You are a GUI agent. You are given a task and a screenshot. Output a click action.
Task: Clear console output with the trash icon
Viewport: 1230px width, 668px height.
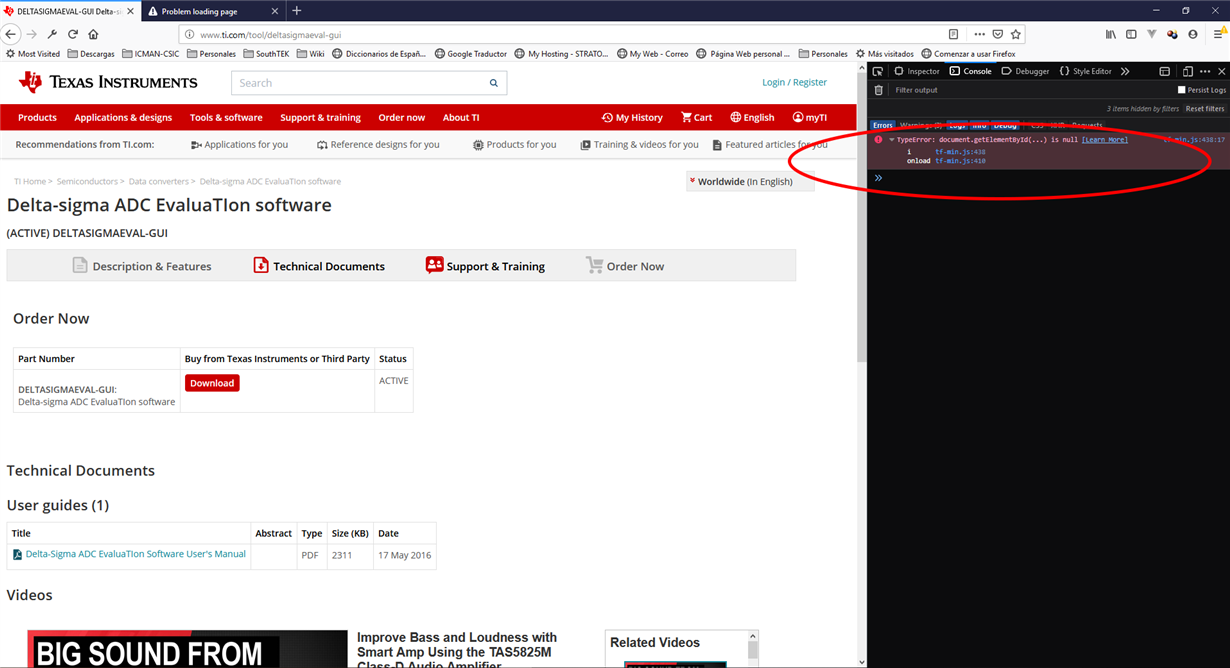[x=879, y=90]
